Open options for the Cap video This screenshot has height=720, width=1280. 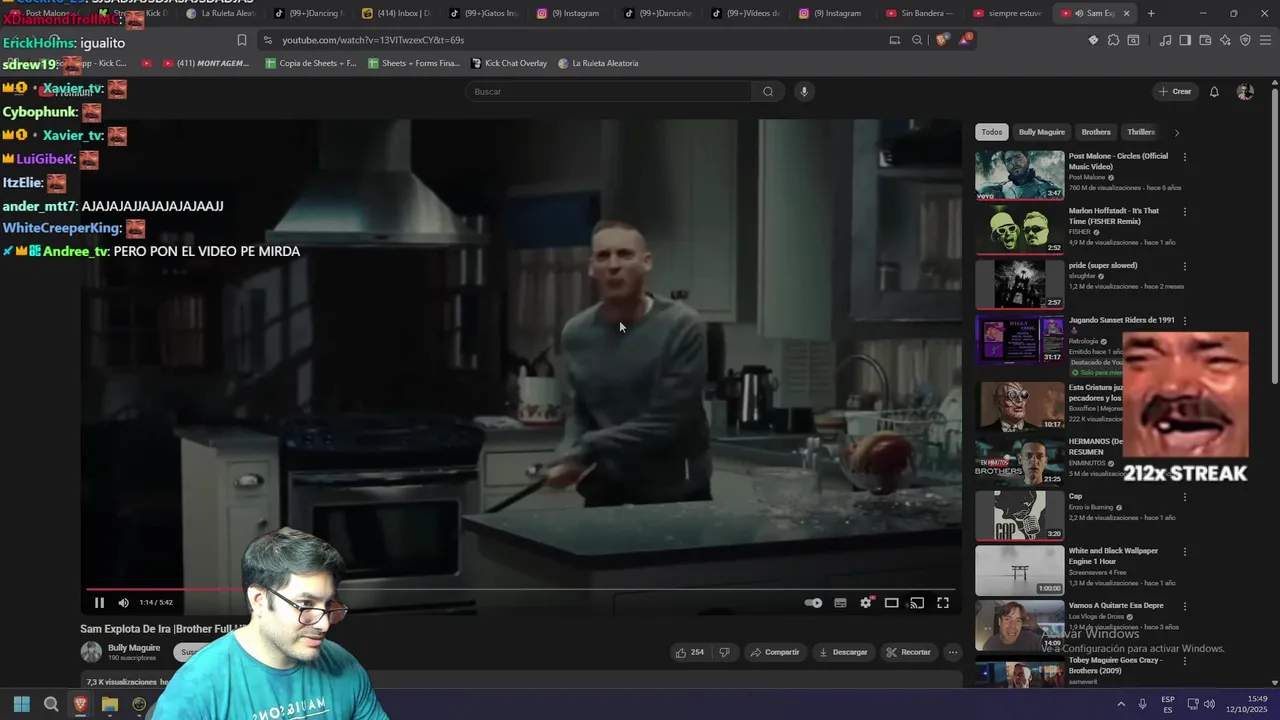tap(1185, 497)
